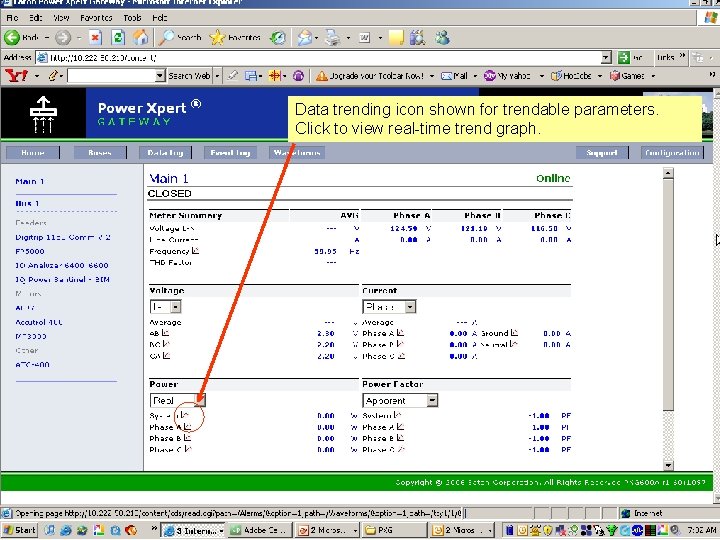Open IQ Analyzer 6400/6600 link
720x540 pixels.
pyautogui.click(x=62, y=265)
